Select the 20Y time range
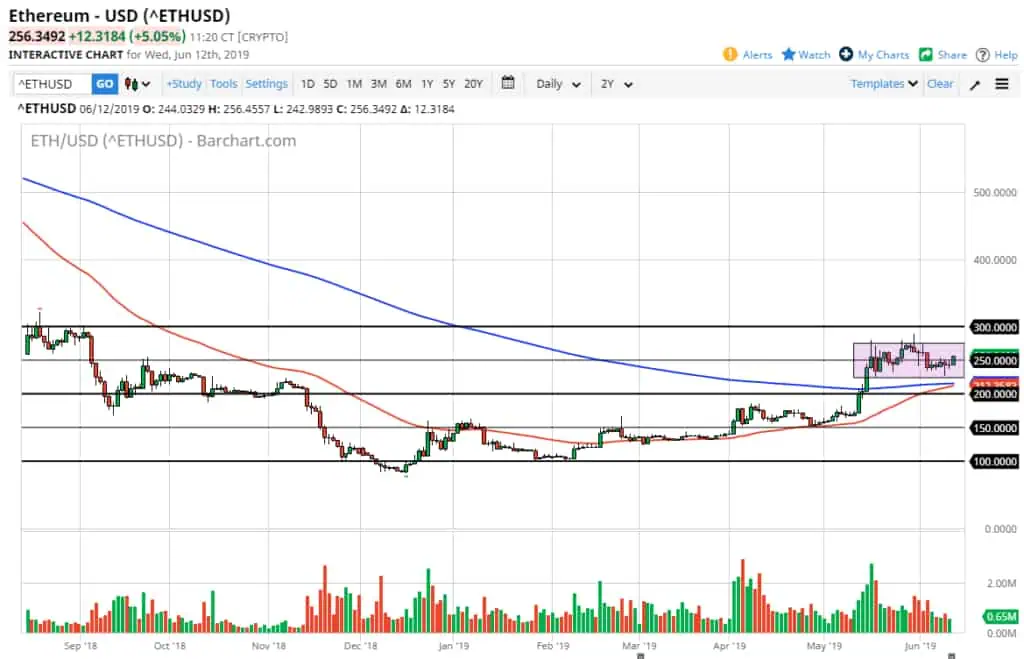The height and width of the screenshot is (659, 1024). click(x=473, y=84)
